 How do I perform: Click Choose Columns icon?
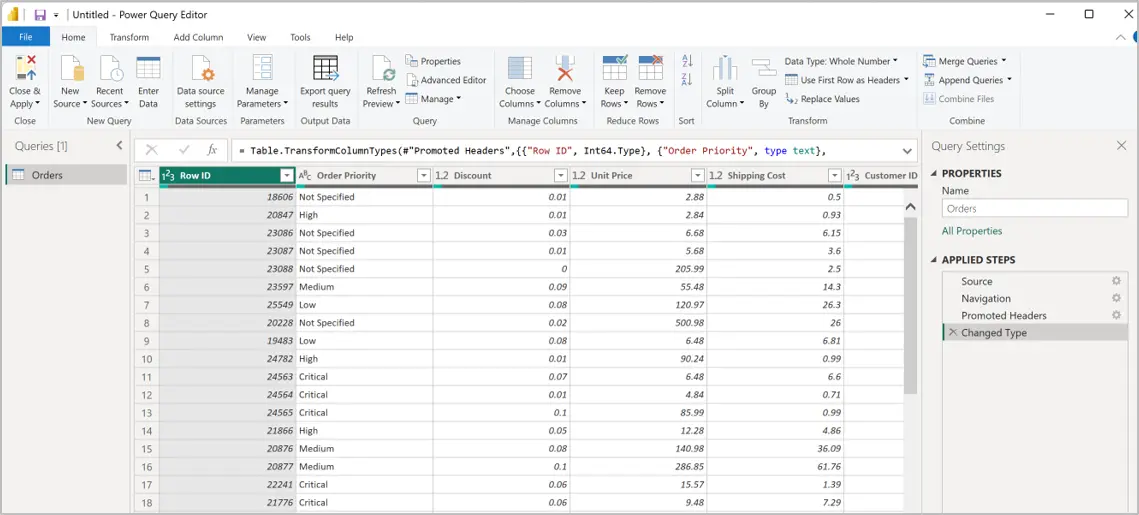(x=519, y=68)
